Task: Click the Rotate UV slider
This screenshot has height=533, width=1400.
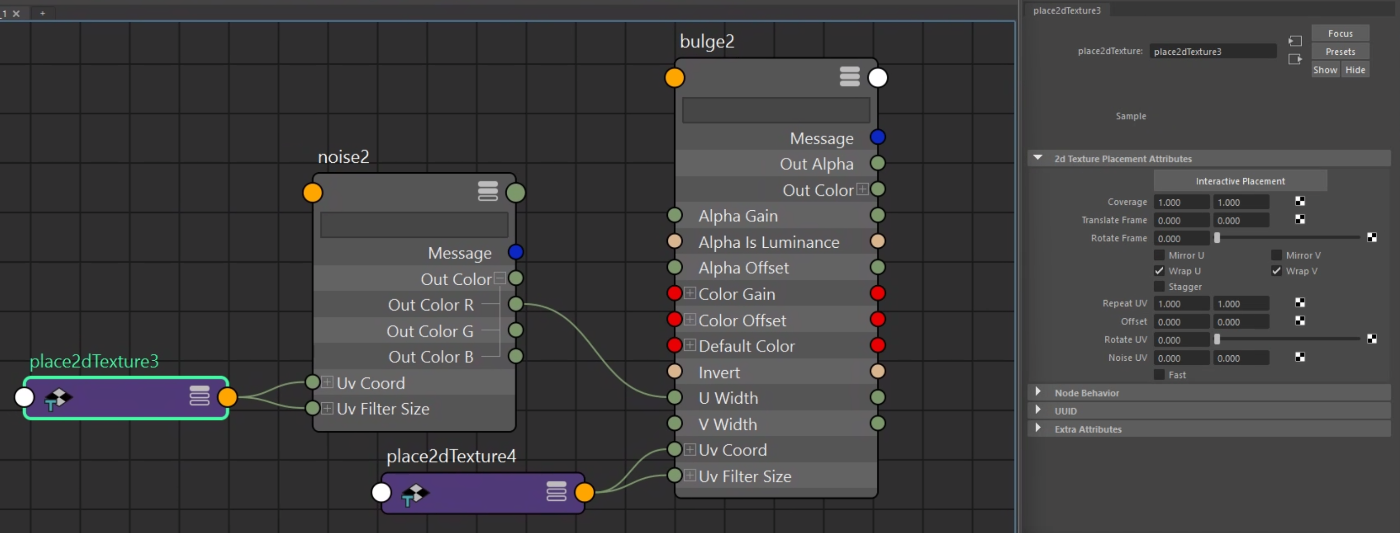Action: tap(1288, 340)
